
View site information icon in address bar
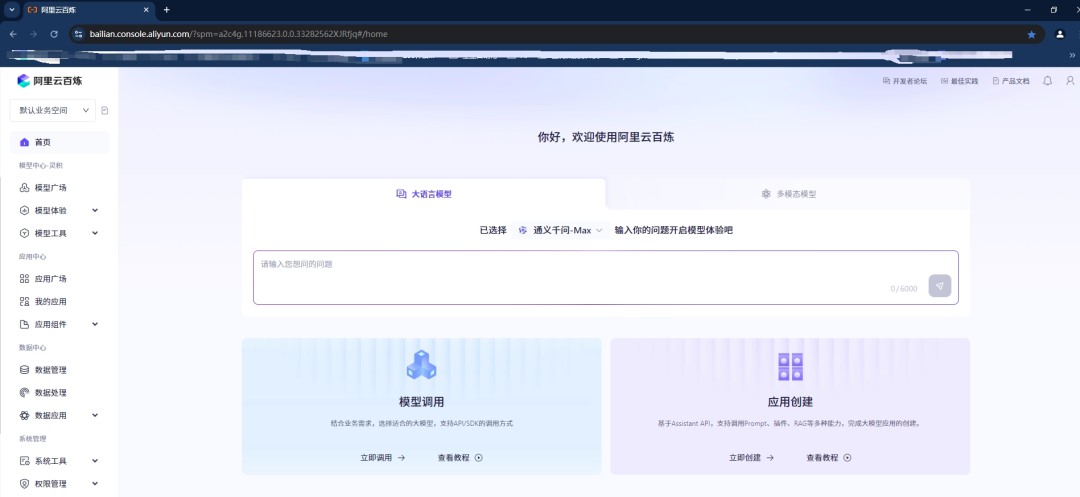(79, 34)
